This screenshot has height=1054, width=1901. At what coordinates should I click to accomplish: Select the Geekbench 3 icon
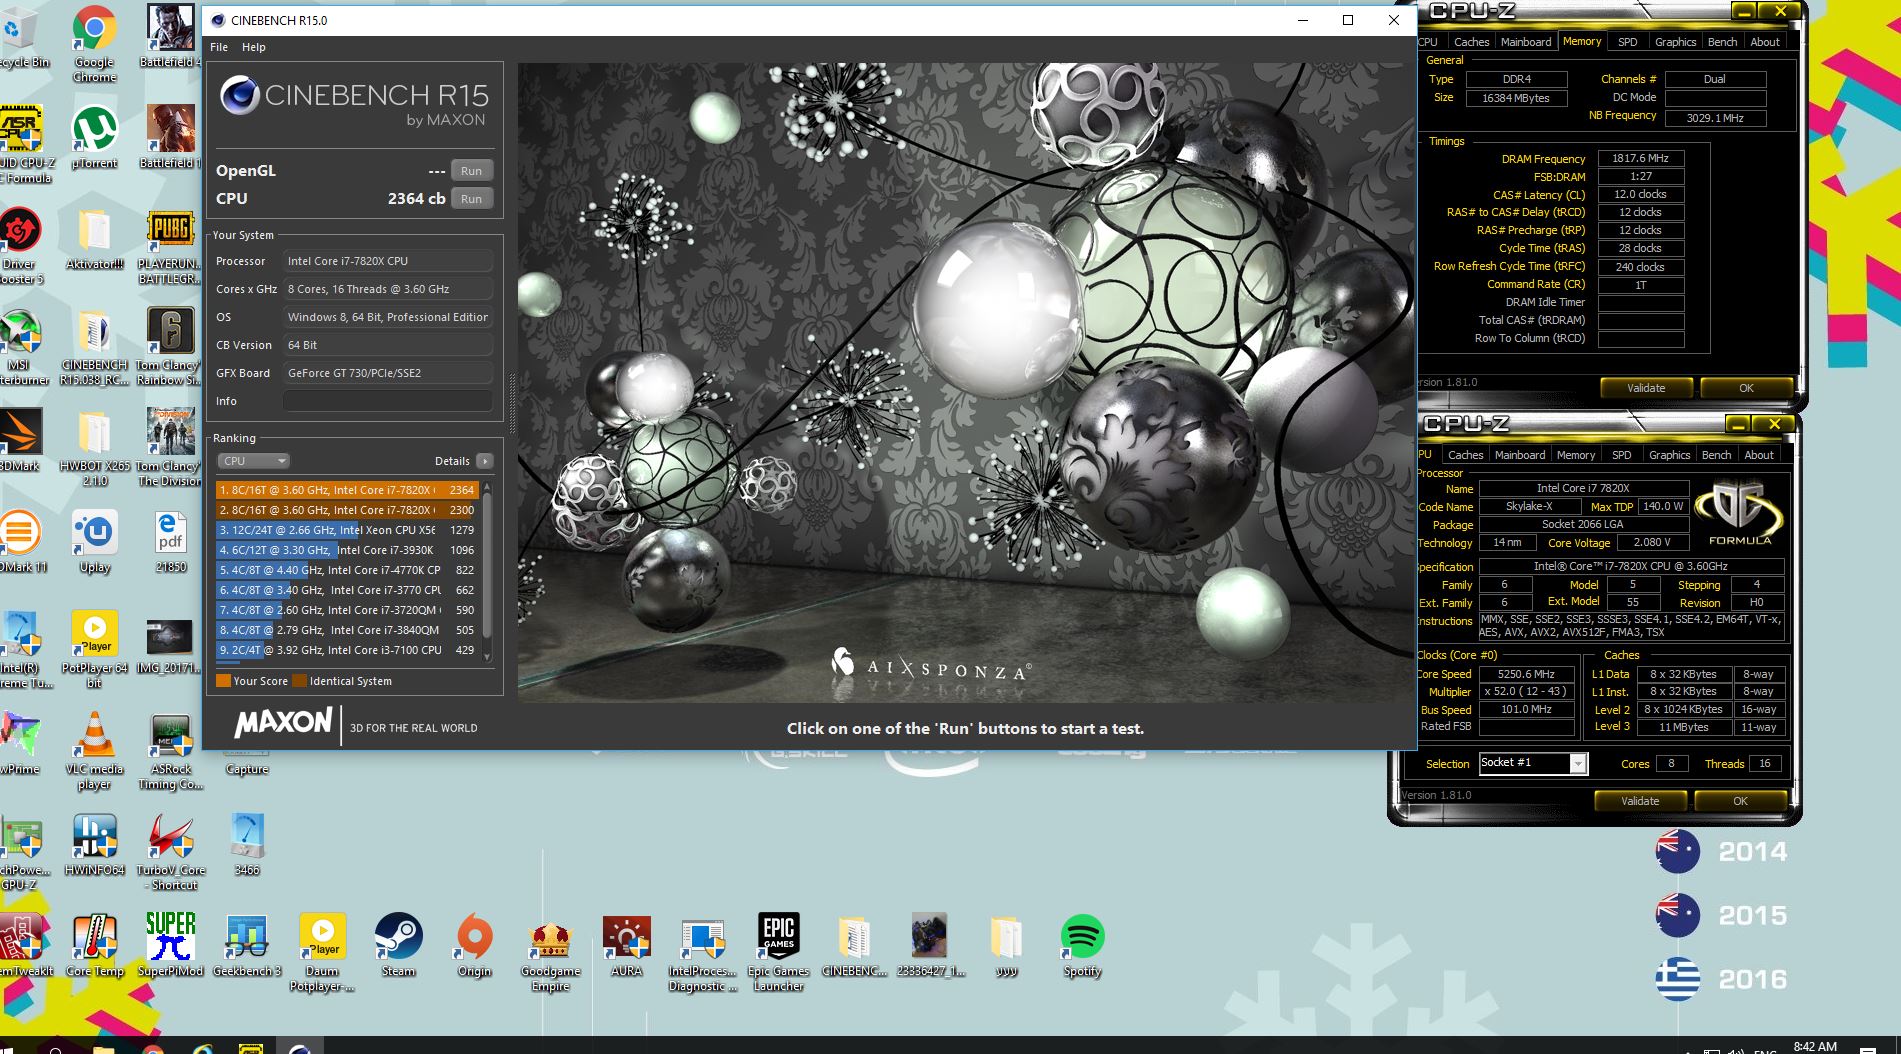click(246, 945)
